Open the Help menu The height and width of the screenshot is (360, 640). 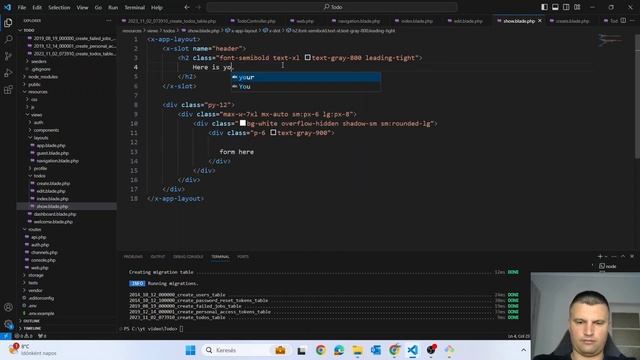tap(157, 7)
